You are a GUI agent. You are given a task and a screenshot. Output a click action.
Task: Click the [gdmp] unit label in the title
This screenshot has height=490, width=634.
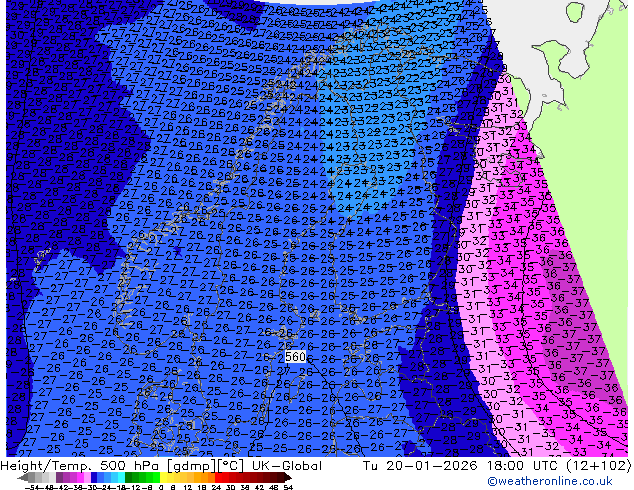(x=191, y=466)
